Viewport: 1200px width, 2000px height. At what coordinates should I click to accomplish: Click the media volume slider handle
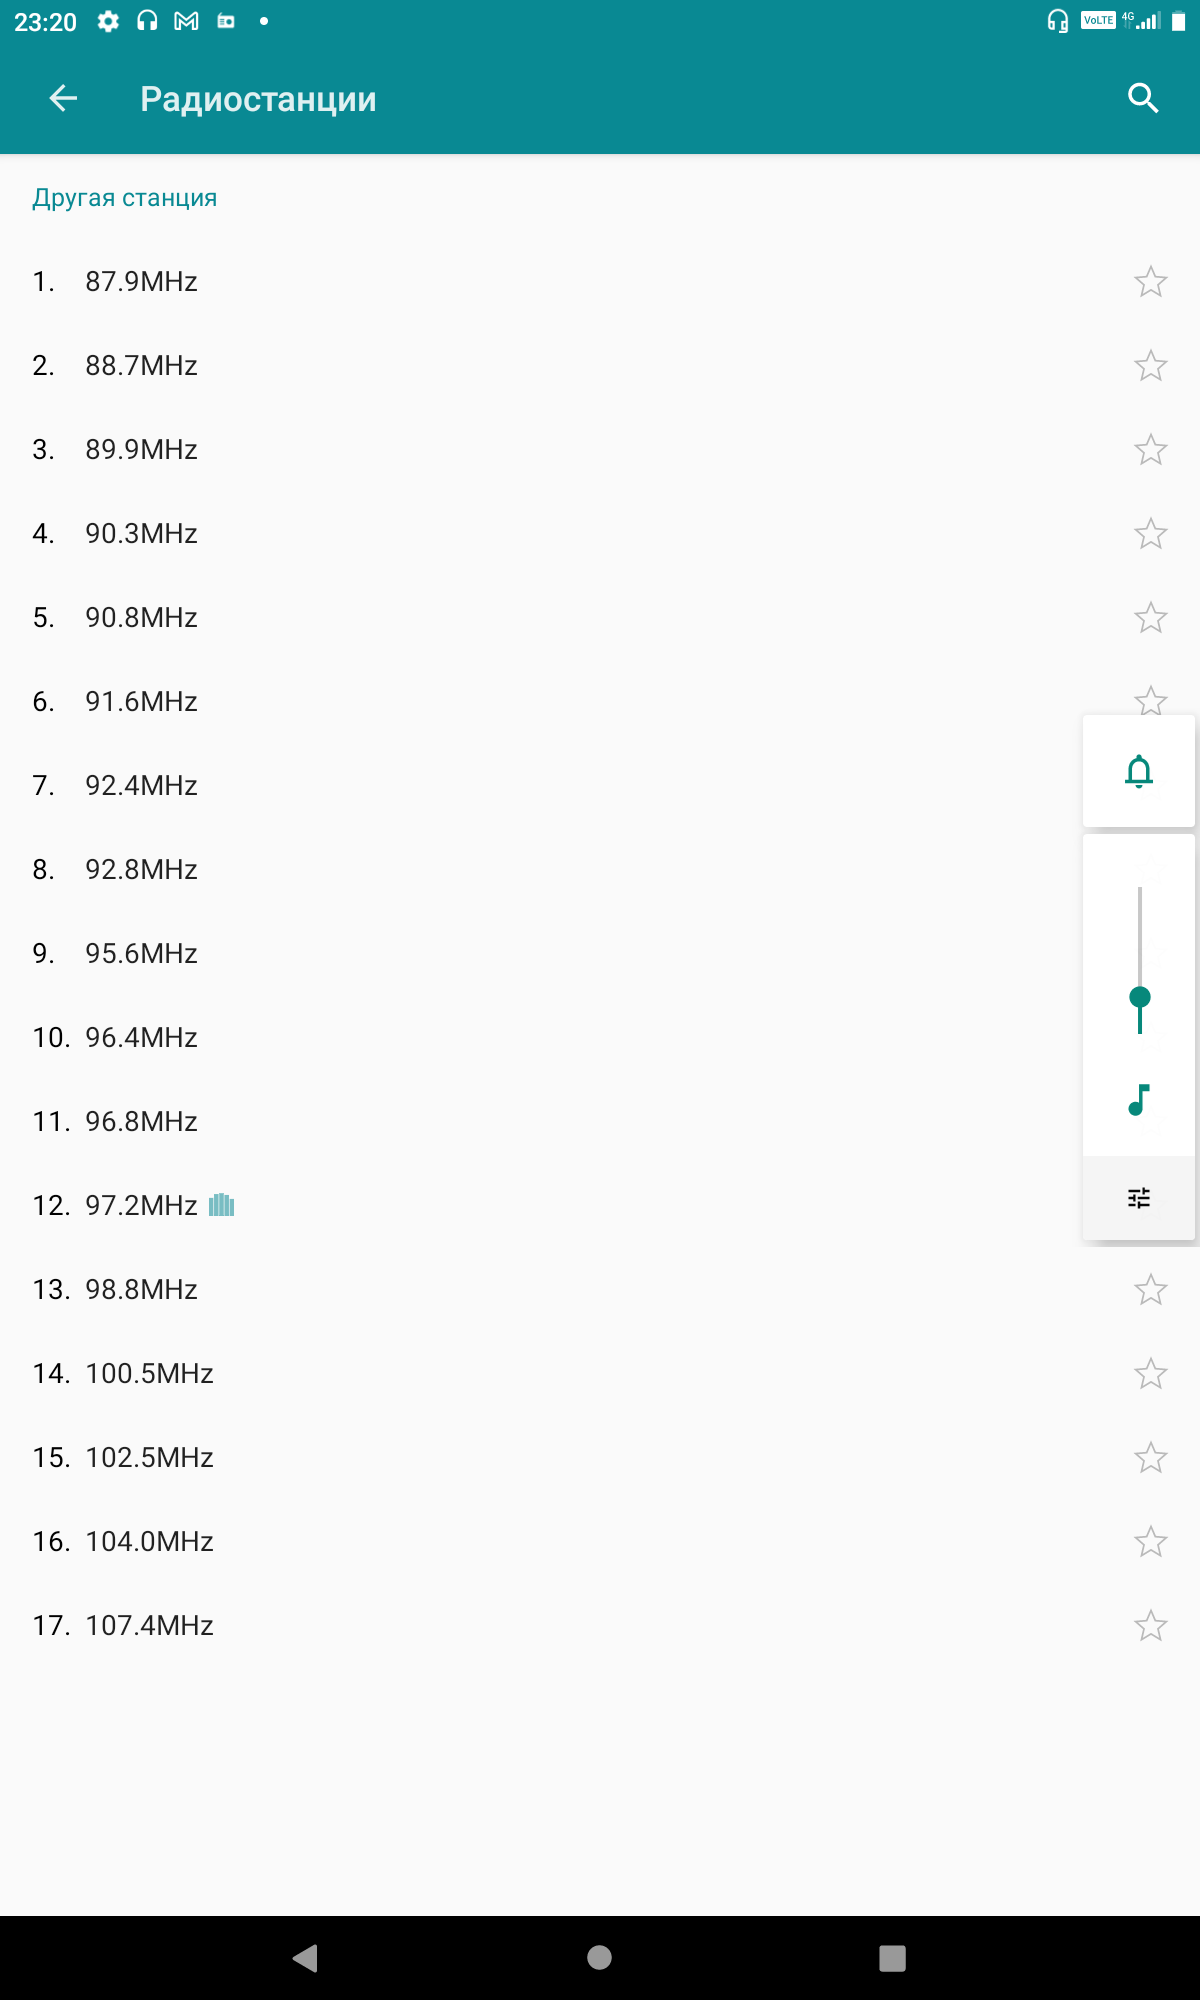1139,997
